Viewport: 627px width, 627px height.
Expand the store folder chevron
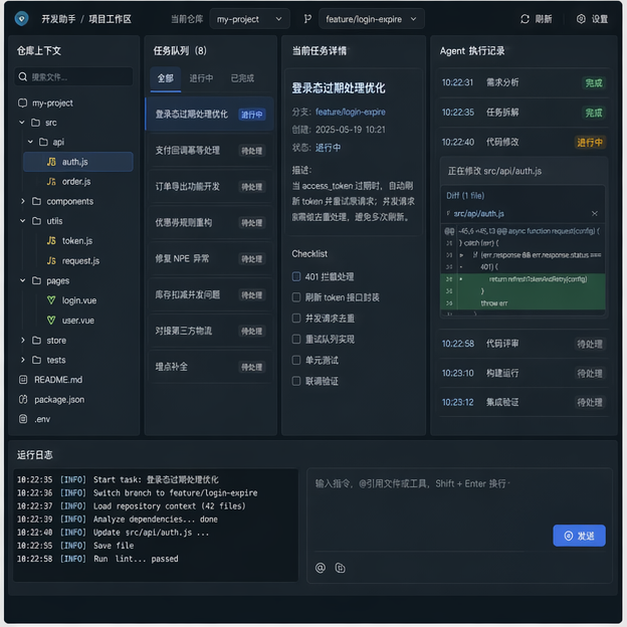pos(22,340)
